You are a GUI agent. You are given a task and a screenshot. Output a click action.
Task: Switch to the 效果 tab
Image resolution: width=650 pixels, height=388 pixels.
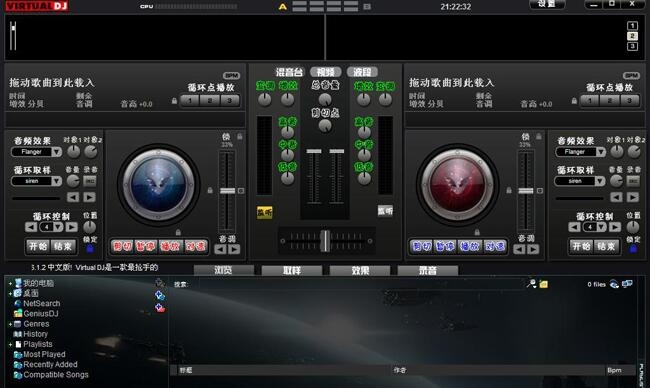360,271
